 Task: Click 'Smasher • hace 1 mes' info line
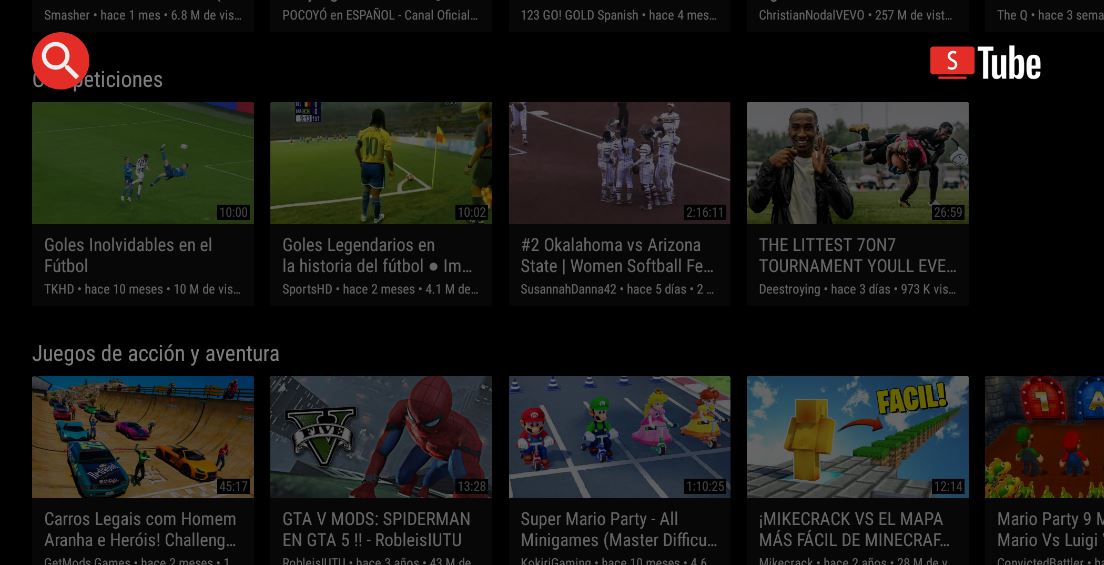click(x=142, y=15)
